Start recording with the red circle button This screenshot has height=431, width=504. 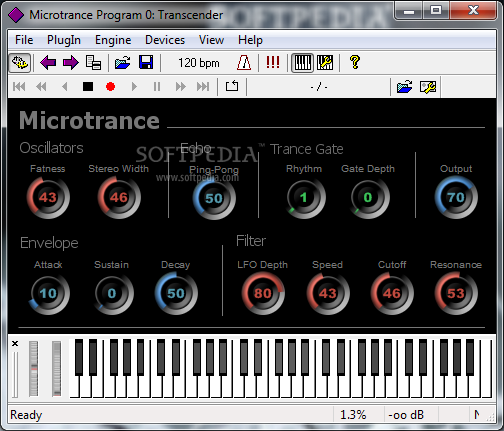click(110, 87)
